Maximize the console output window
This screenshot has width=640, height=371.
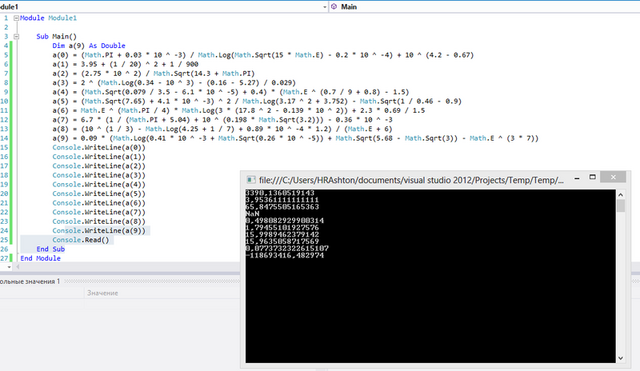coord(593,177)
